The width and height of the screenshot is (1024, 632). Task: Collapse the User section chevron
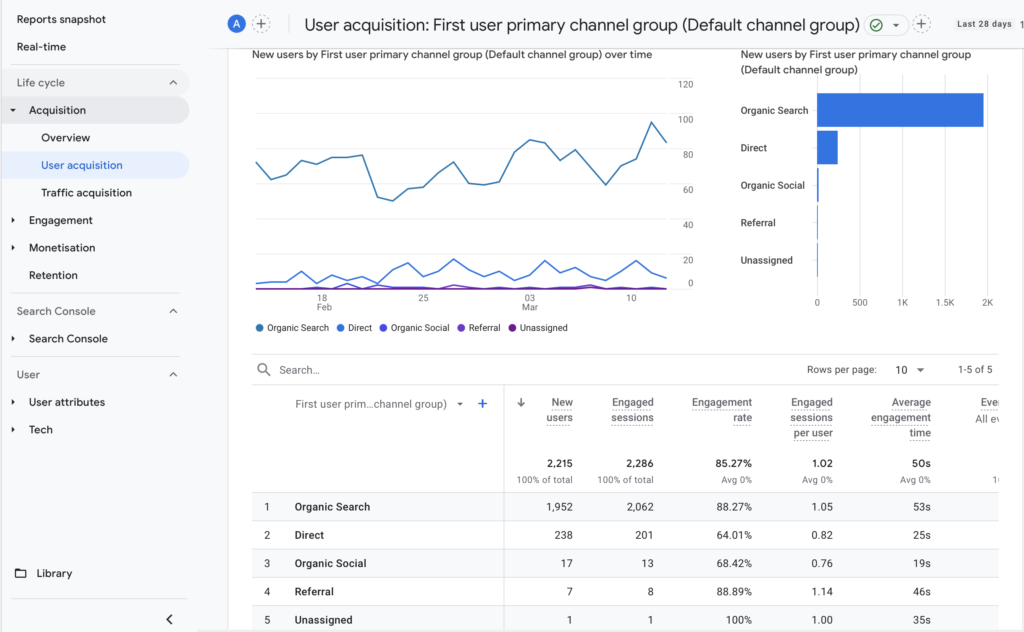(x=173, y=375)
